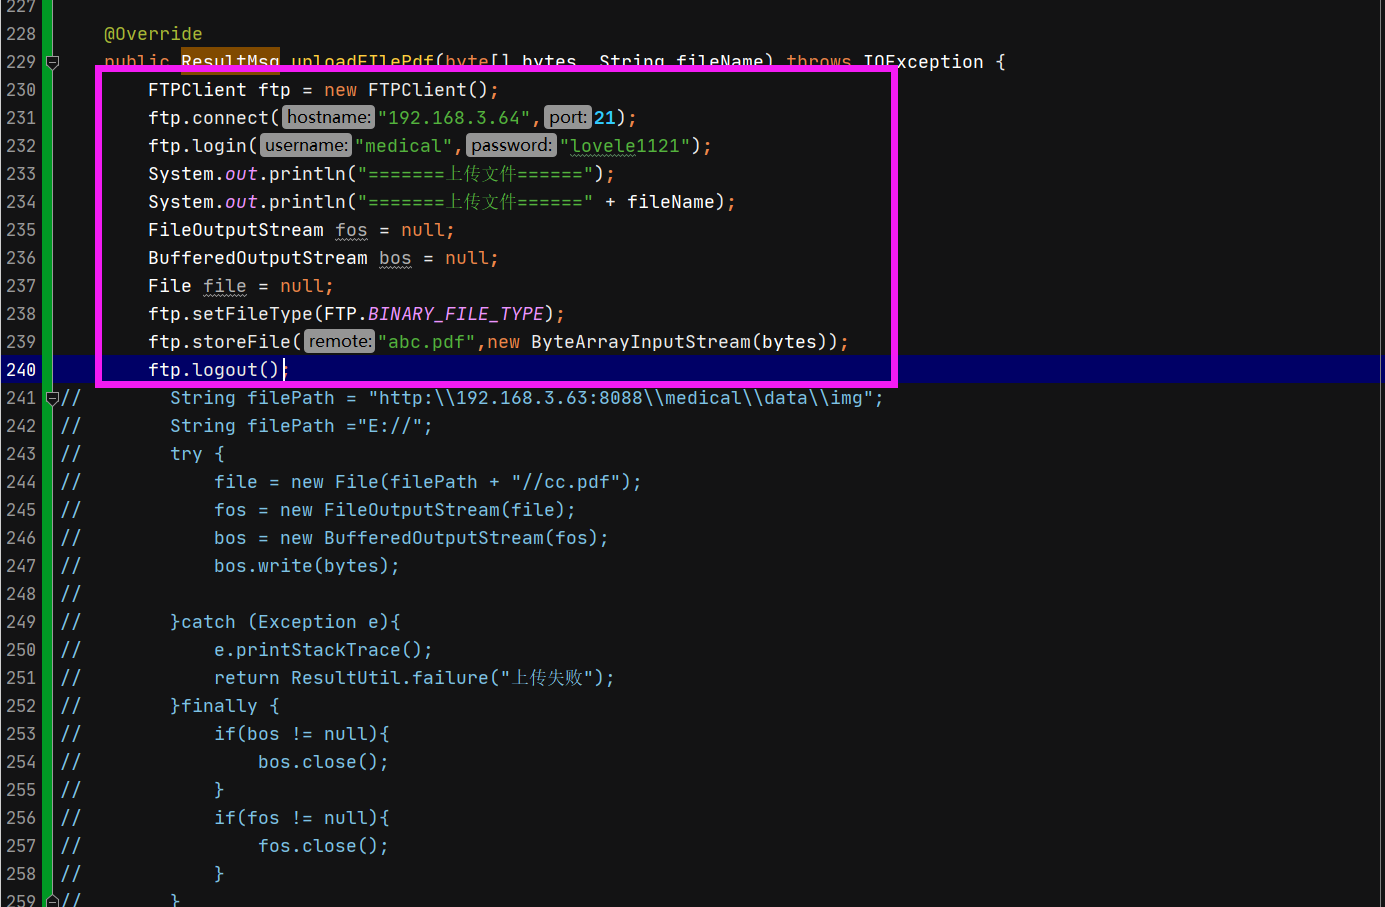Click the fileName variable on line 234
This screenshot has height=907, width=1385.
click(671, 202)
